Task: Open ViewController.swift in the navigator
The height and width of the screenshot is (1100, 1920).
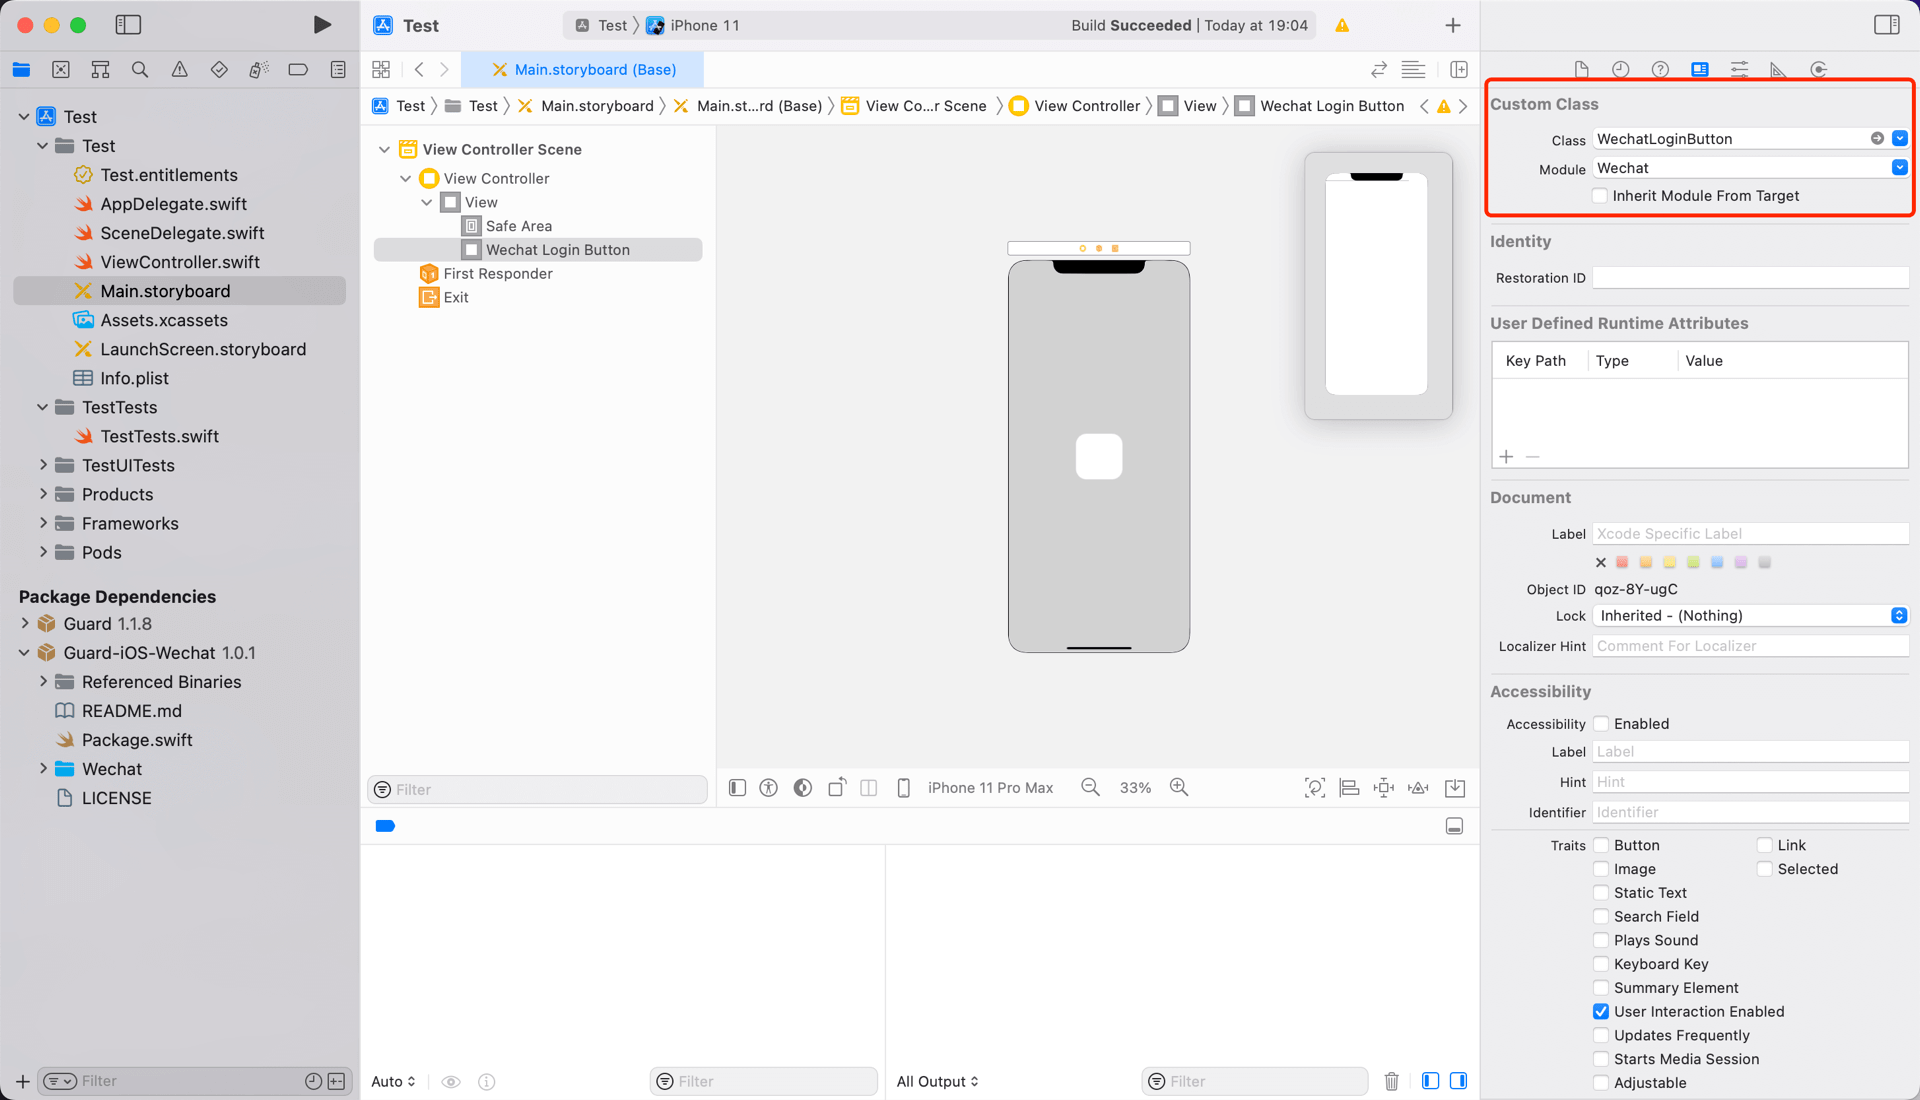Action: [x=180, y=262]
